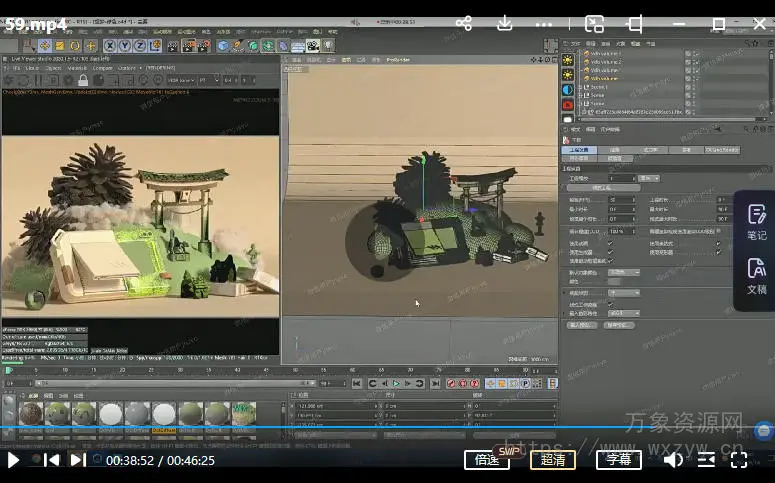Mute the video volume
This screenshot has width=775, height=483.
click(673, 460)
